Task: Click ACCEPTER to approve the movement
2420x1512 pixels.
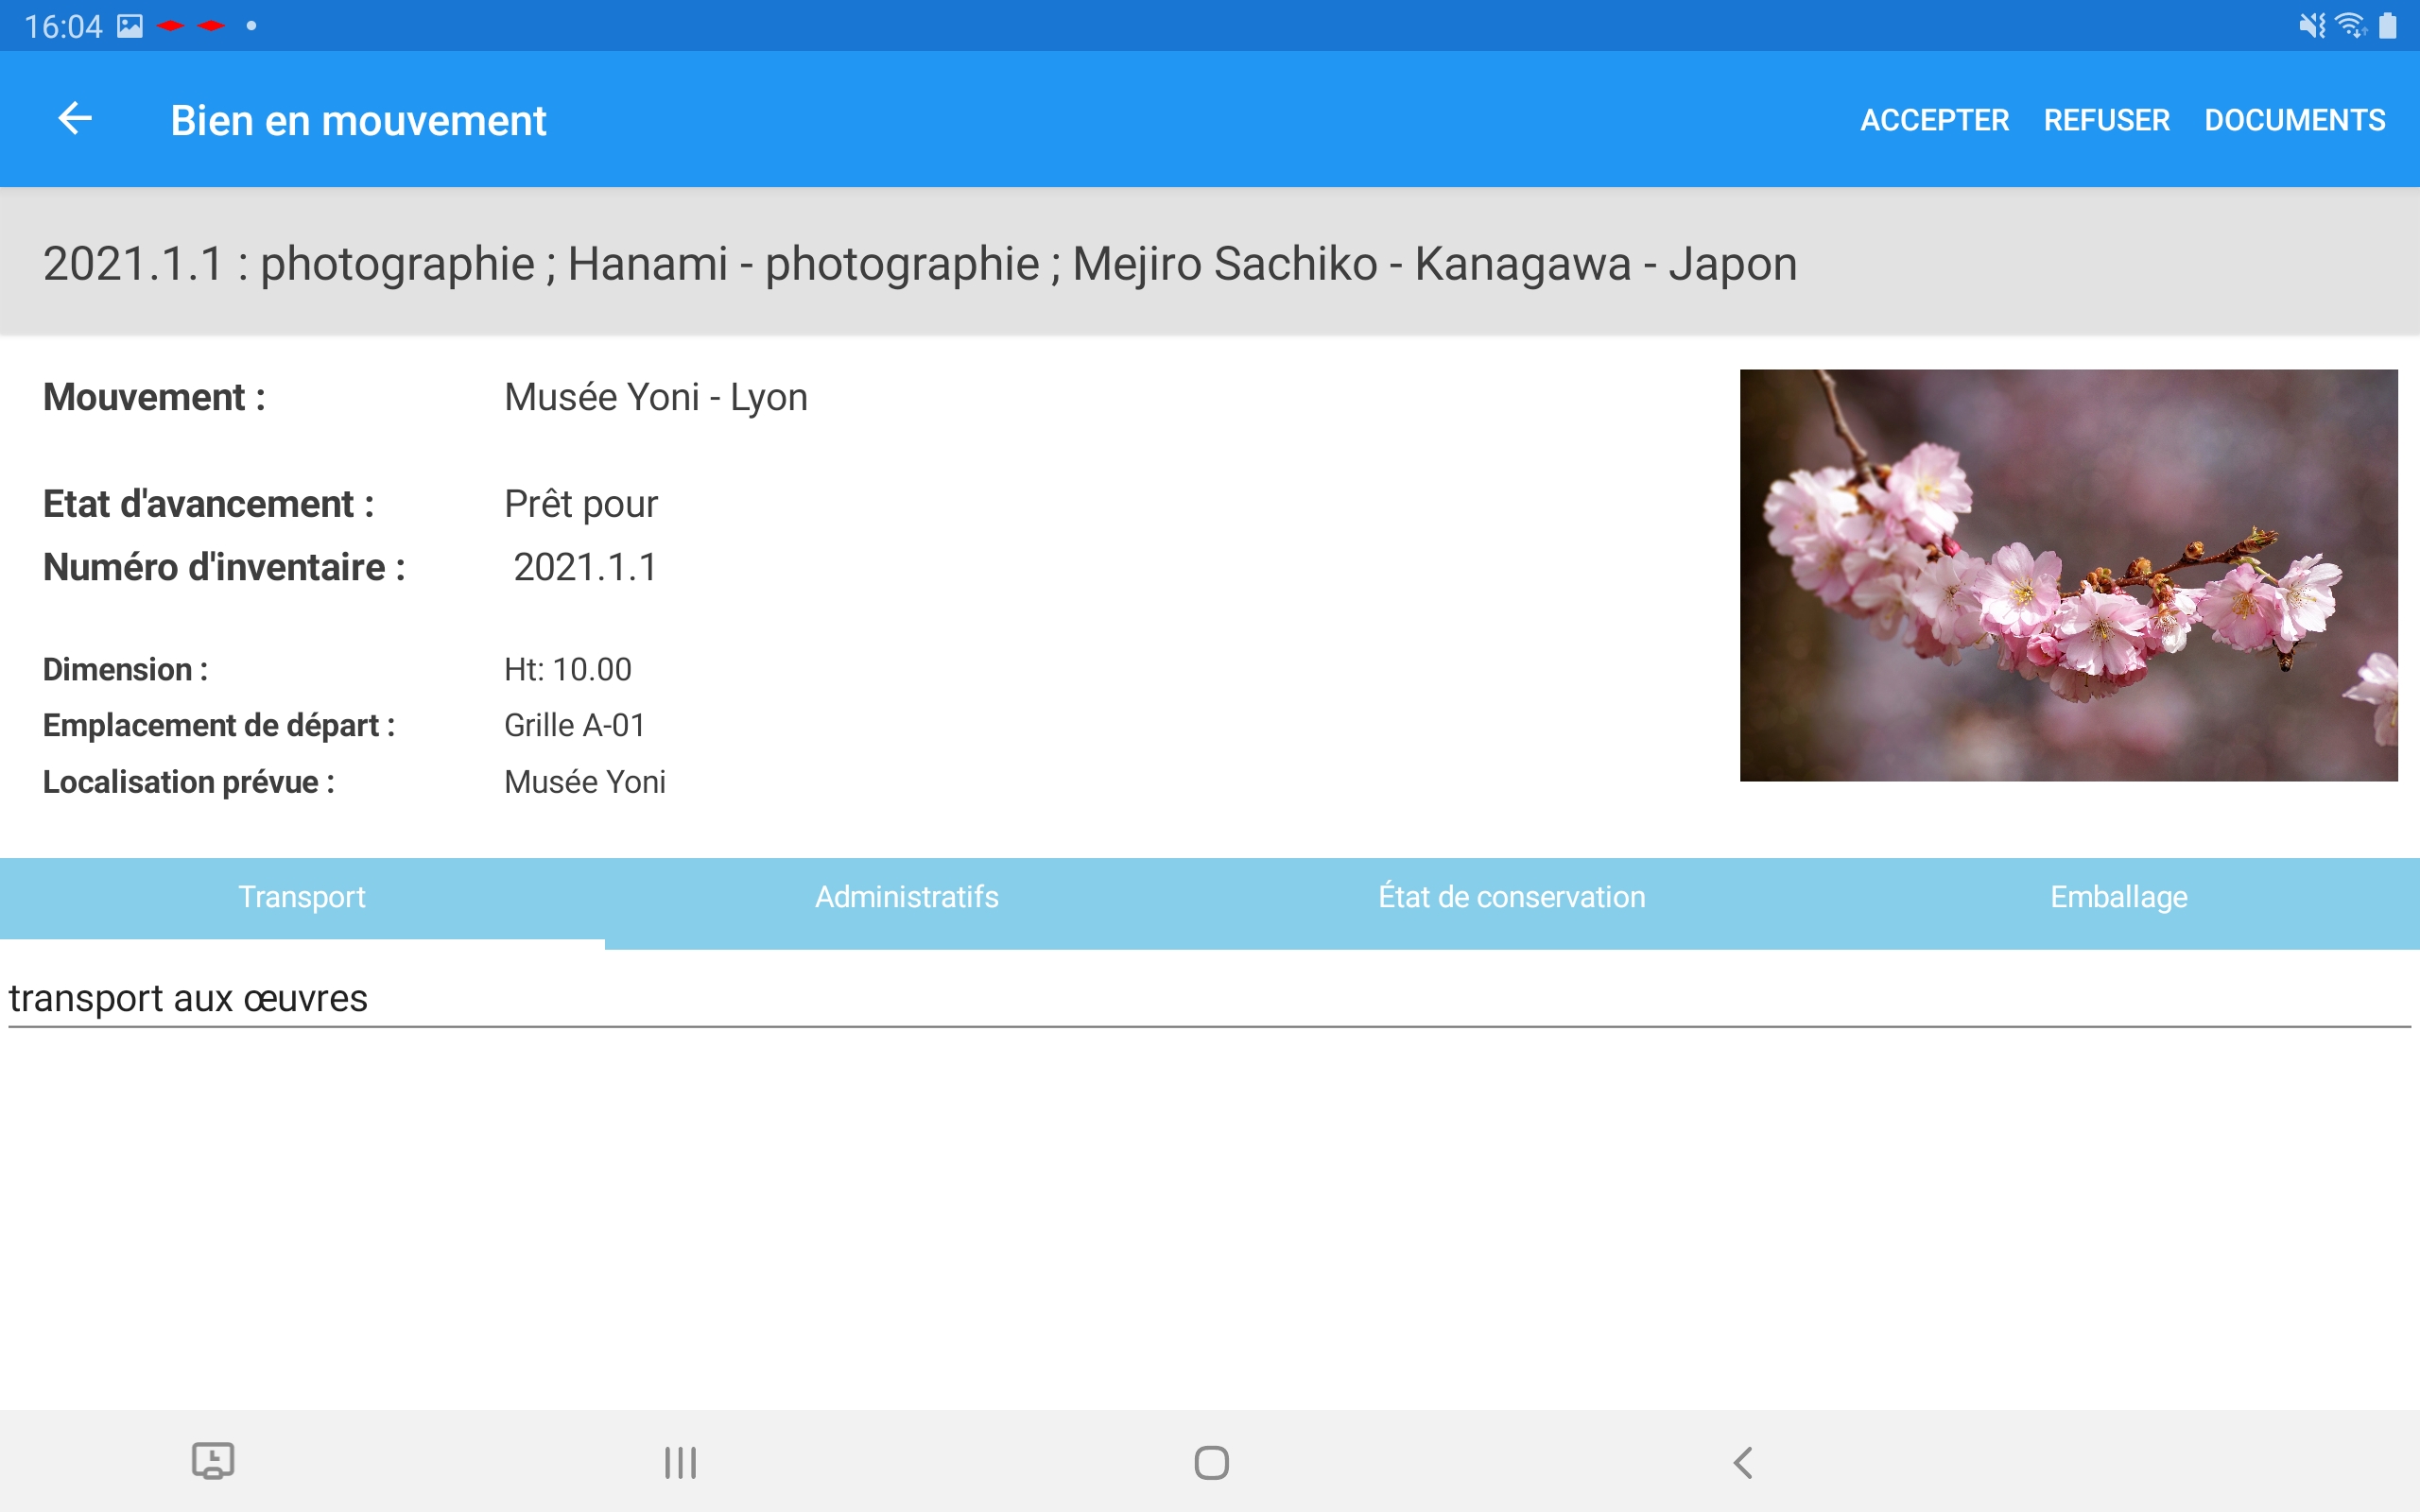Action: (1934, 119)
